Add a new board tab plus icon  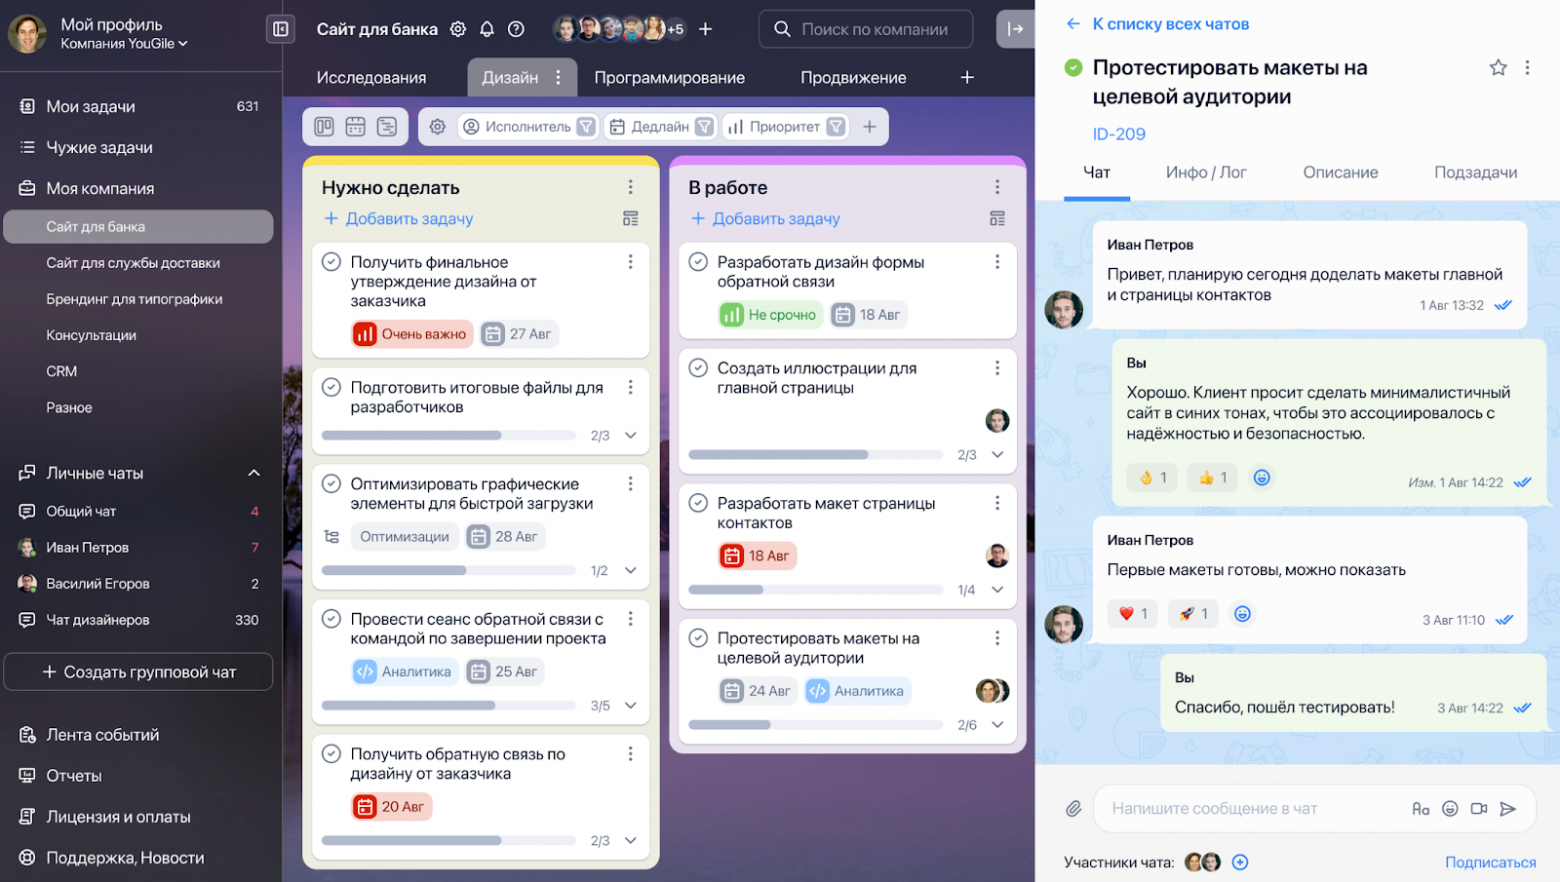click(967, 77)
